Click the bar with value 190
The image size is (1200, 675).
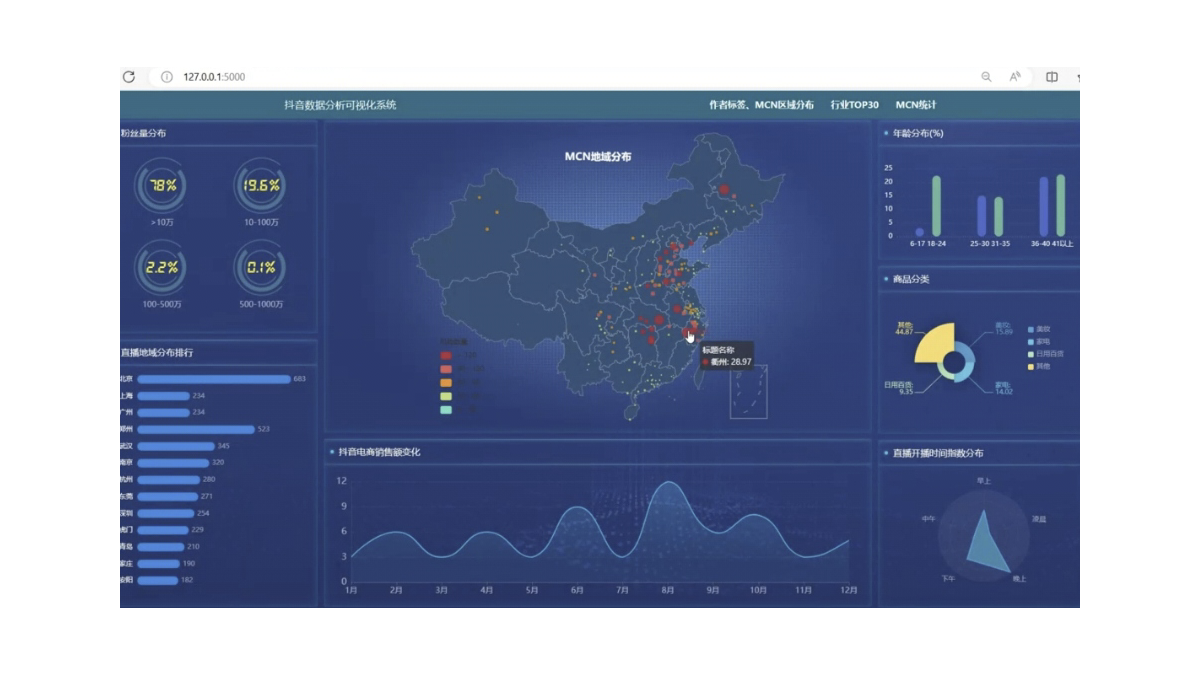pyautogui.click(x=159, y=564)
